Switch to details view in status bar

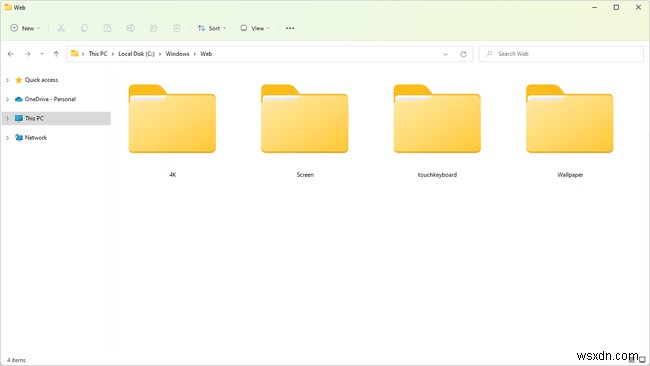tap(632, 360)
